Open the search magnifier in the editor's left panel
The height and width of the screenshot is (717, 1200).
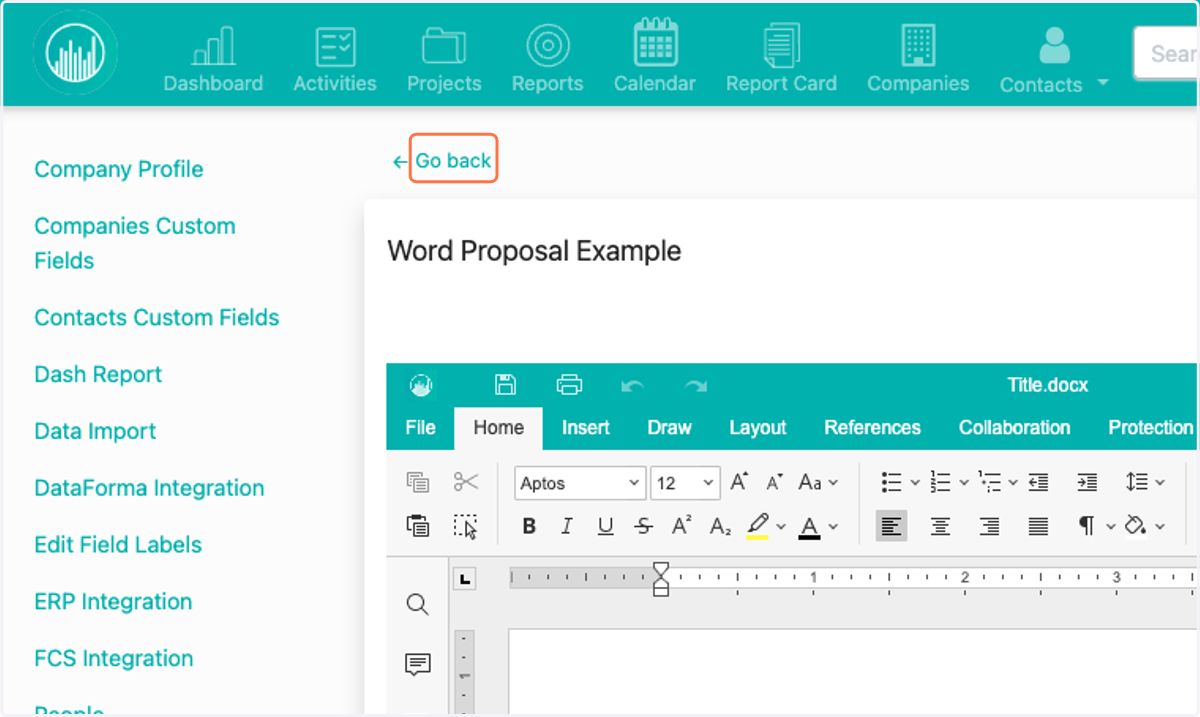coord(418,604)
